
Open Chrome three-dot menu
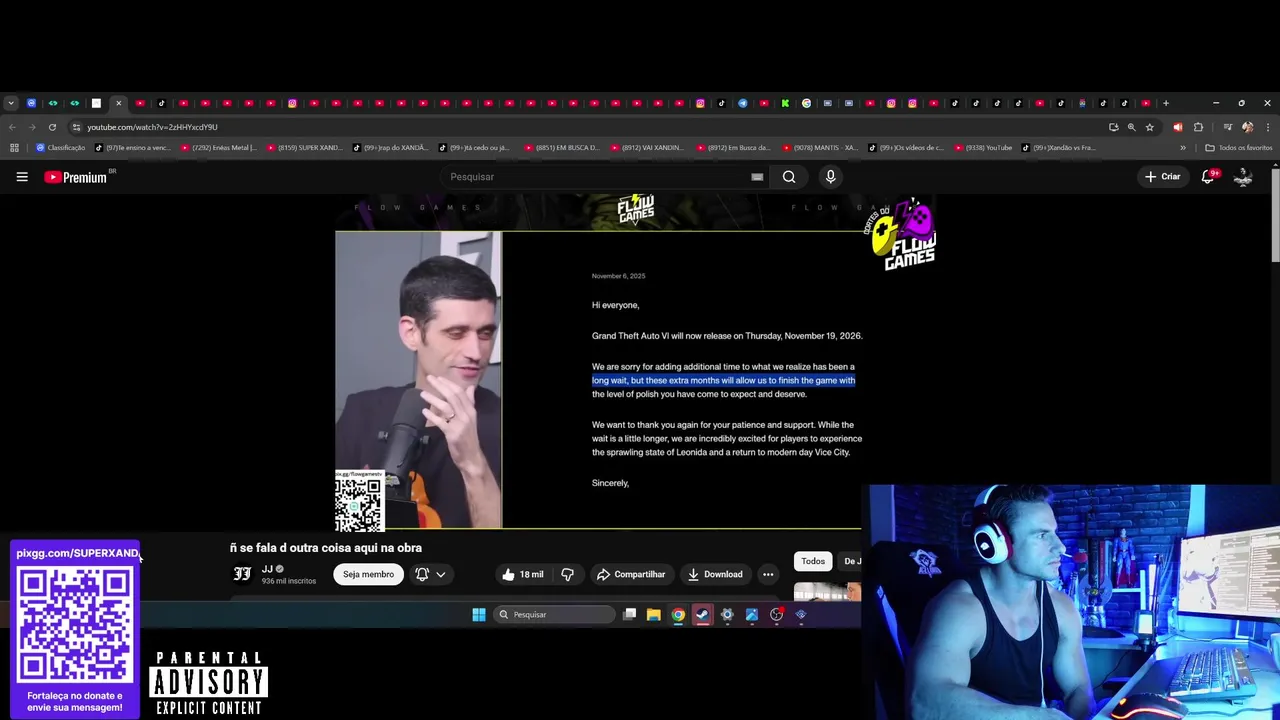click(1268, 127)
